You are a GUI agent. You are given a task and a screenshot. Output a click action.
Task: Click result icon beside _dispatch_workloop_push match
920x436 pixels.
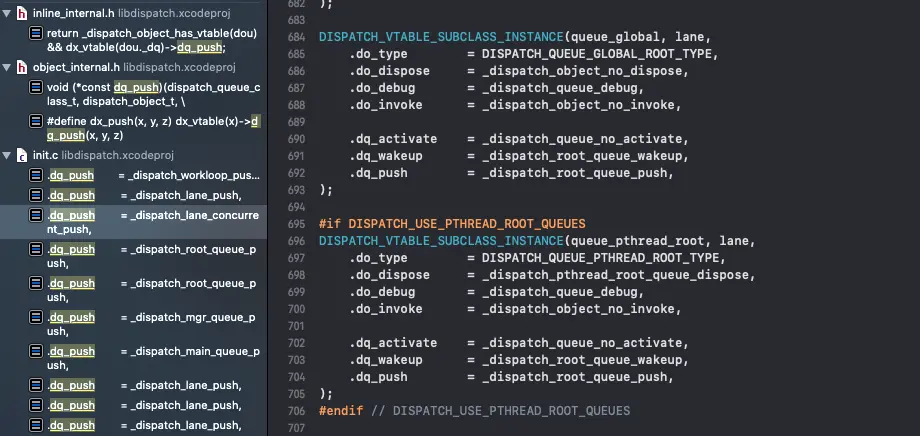36,175
